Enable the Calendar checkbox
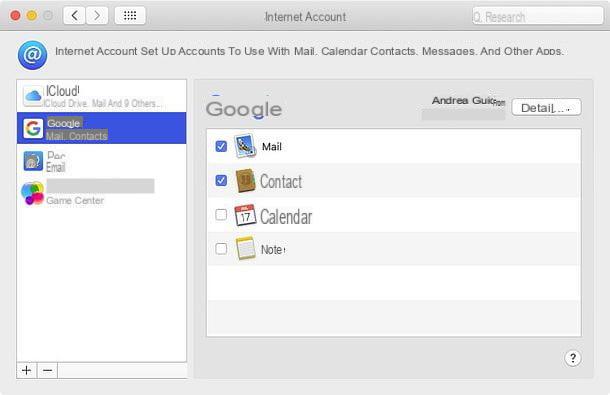This screenshot has width=610, height=395. point(221,214)
